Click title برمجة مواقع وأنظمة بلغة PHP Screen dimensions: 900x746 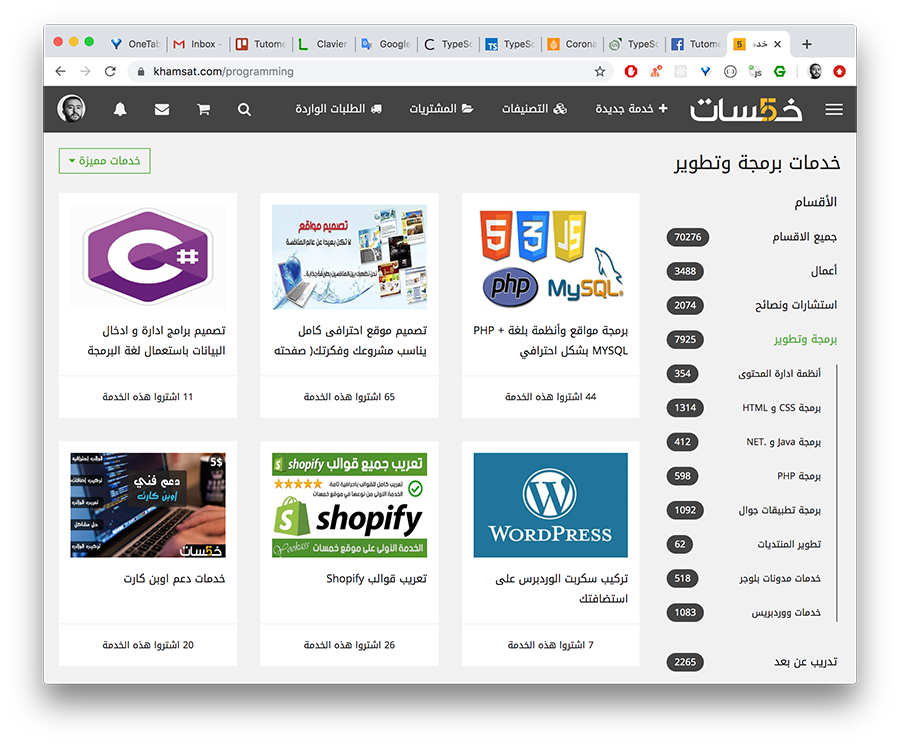(x=550, y=340)
